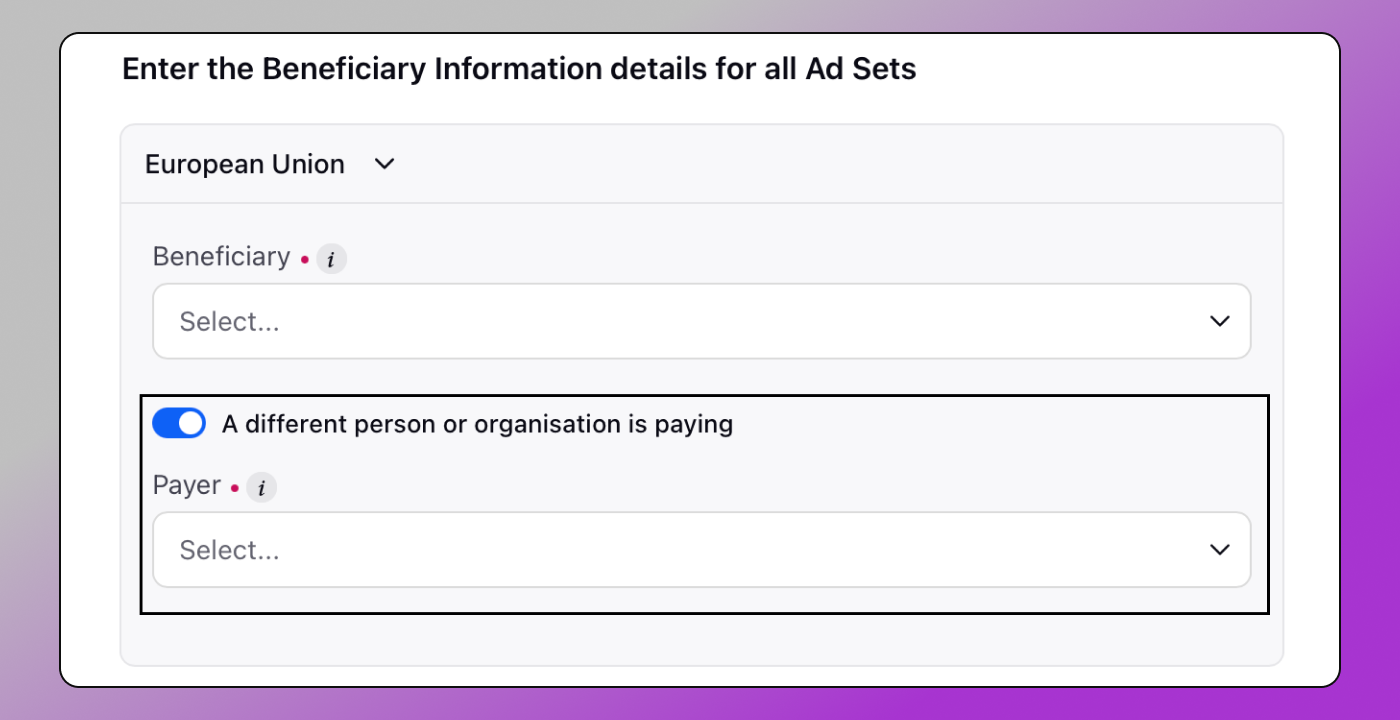This screenshot has width=1400, height=720.
Task: Toggle off the different payer switch
Action: click(179, 424)
